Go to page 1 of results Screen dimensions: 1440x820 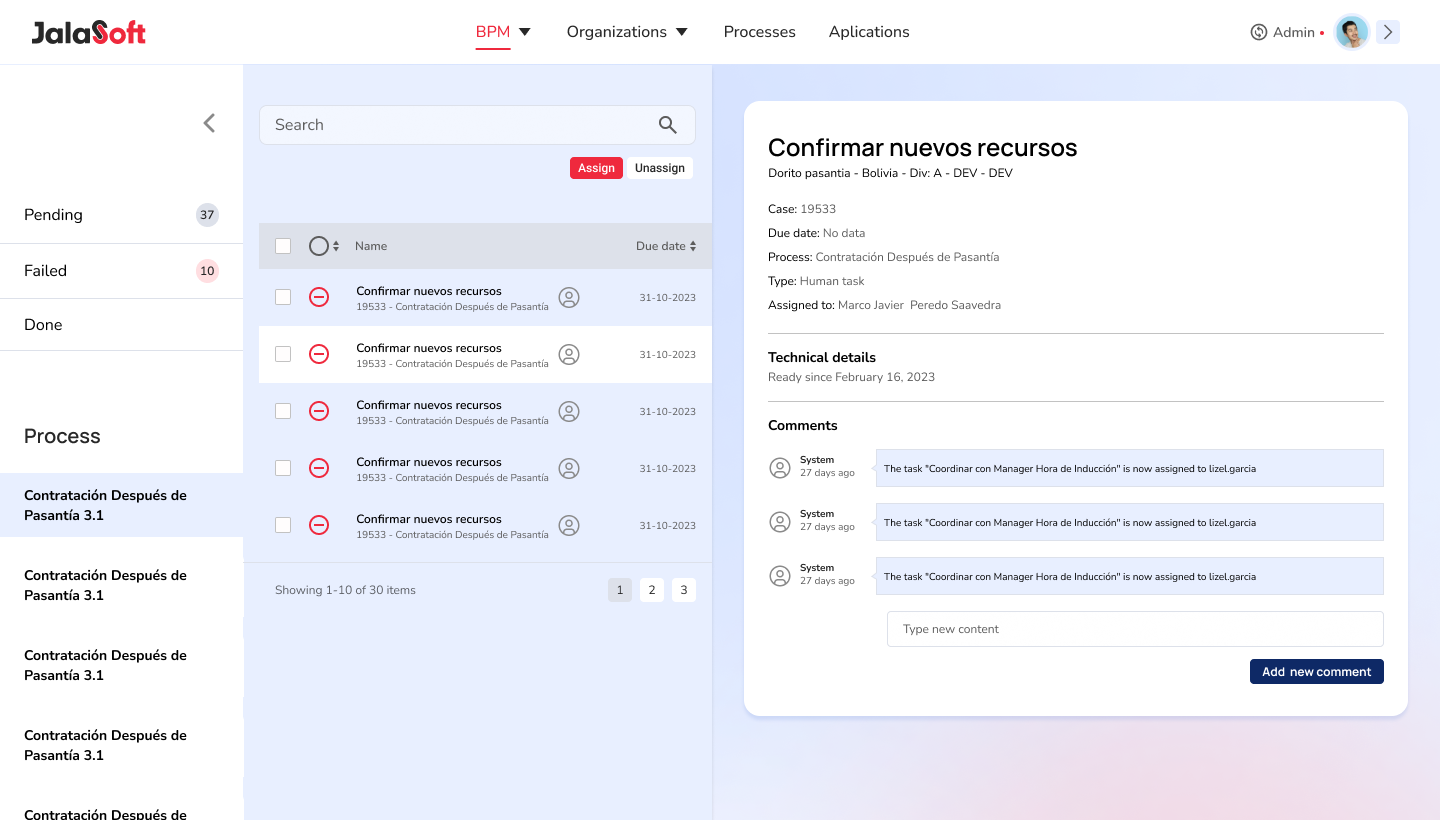tap(620, 590)
